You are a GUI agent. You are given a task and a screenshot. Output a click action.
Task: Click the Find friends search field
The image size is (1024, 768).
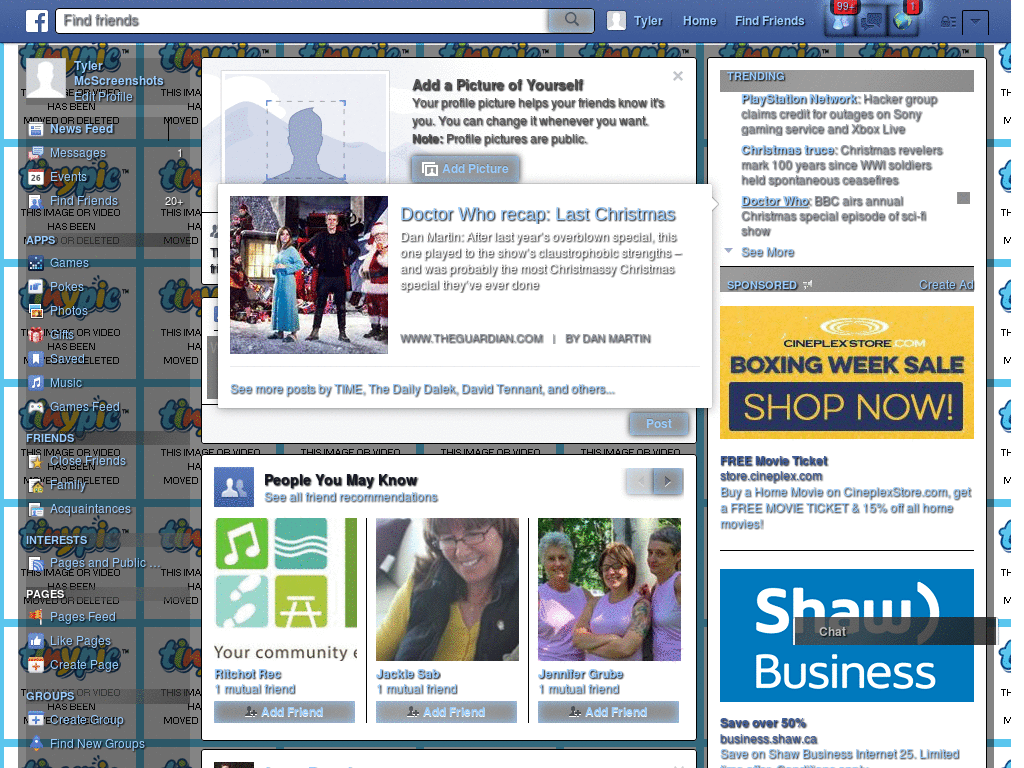pos(302,21)
